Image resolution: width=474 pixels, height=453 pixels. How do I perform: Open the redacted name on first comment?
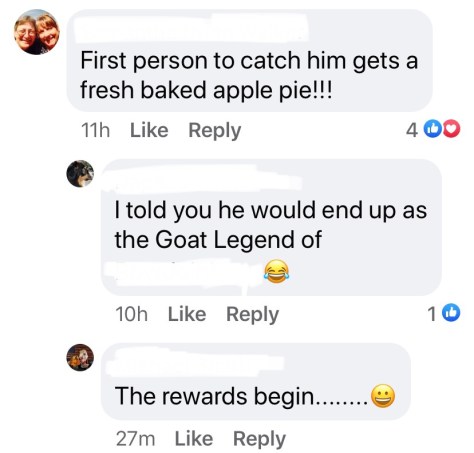191,28
